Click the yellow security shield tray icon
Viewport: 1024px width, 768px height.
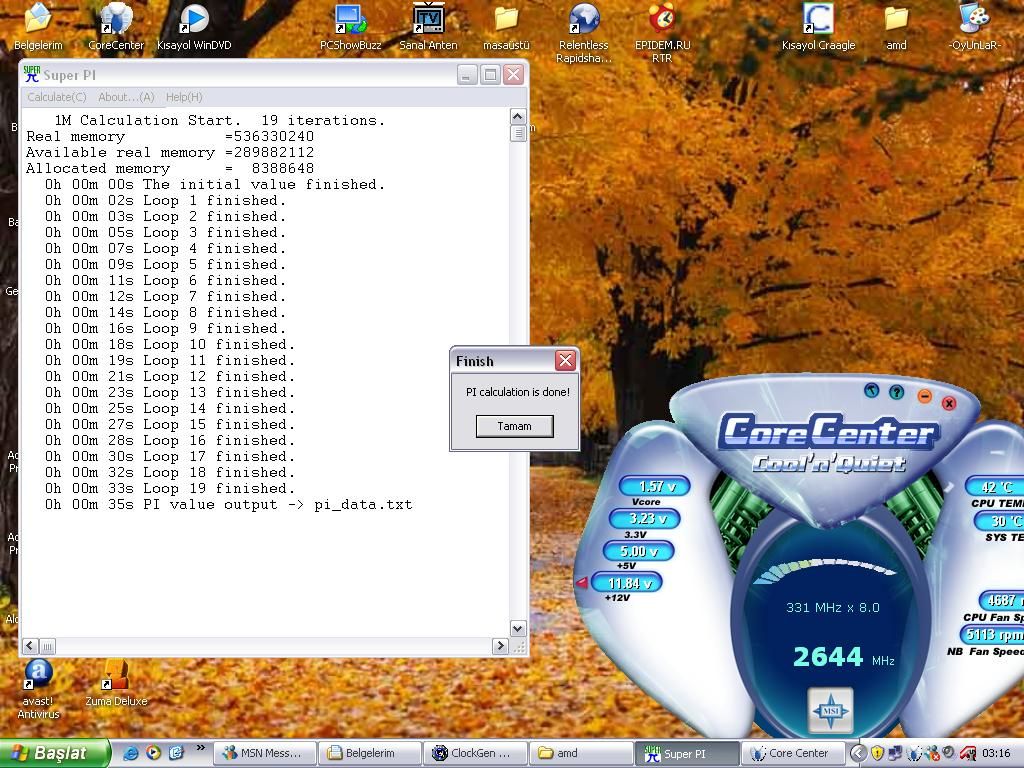click(x=877, y=754)
